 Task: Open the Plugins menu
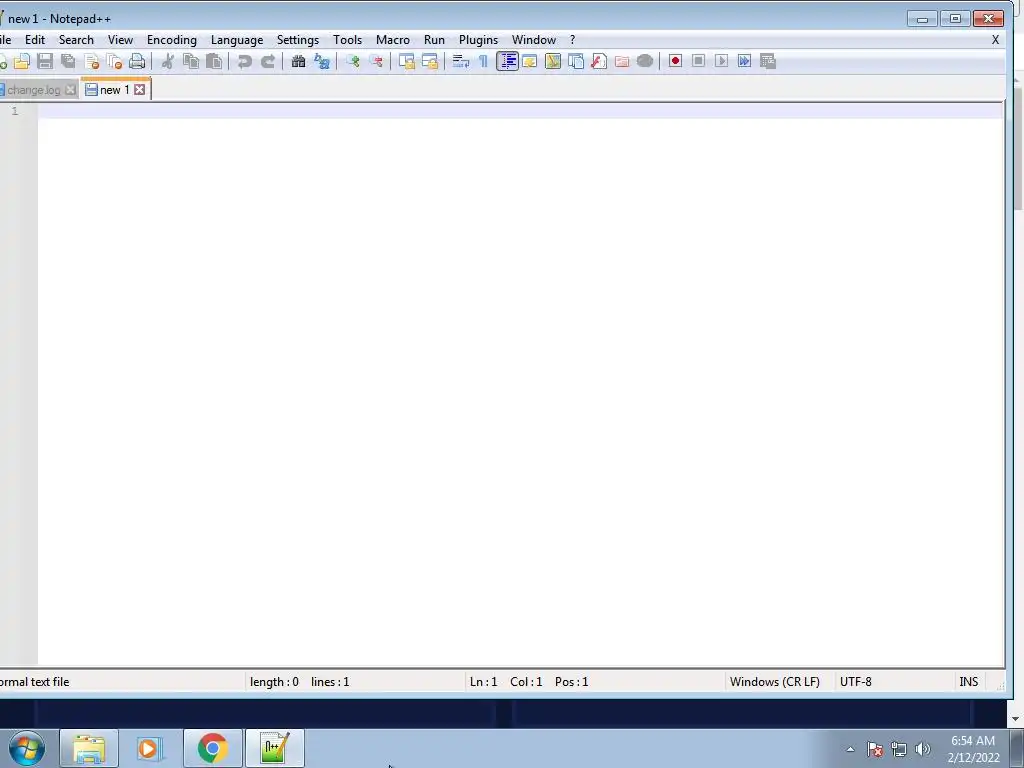click(x=478, y=40)
